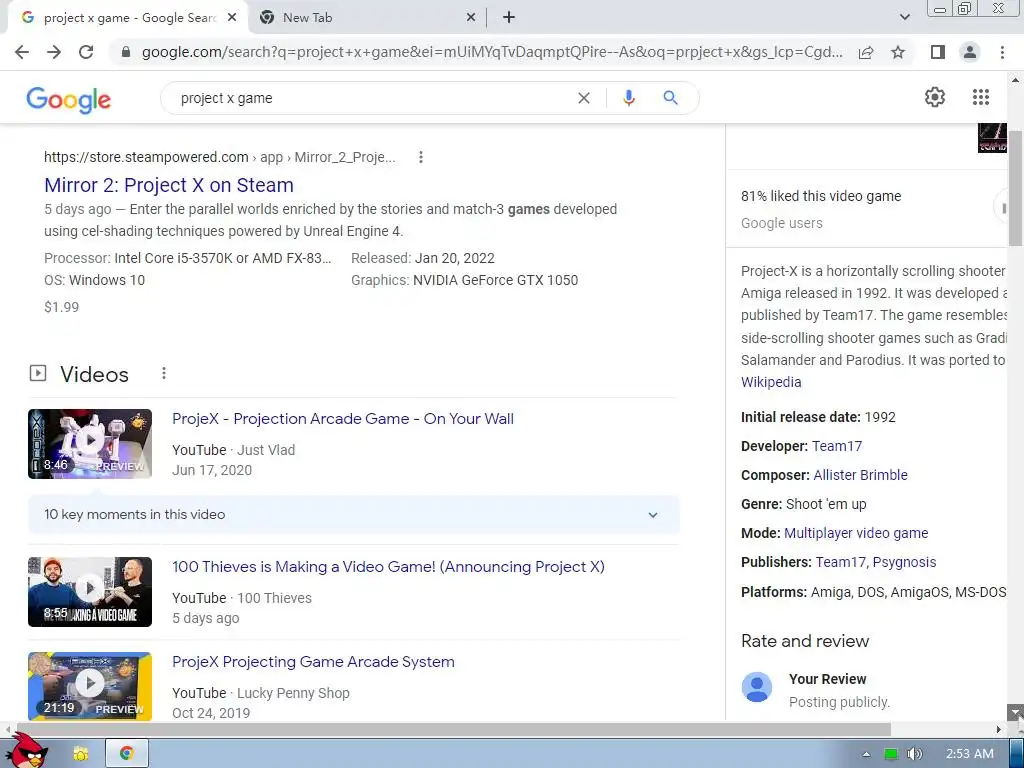Screen dimensions: 1024x768
Task: Click the site lock icon in address bar
Action: click(x=126, y=52)
